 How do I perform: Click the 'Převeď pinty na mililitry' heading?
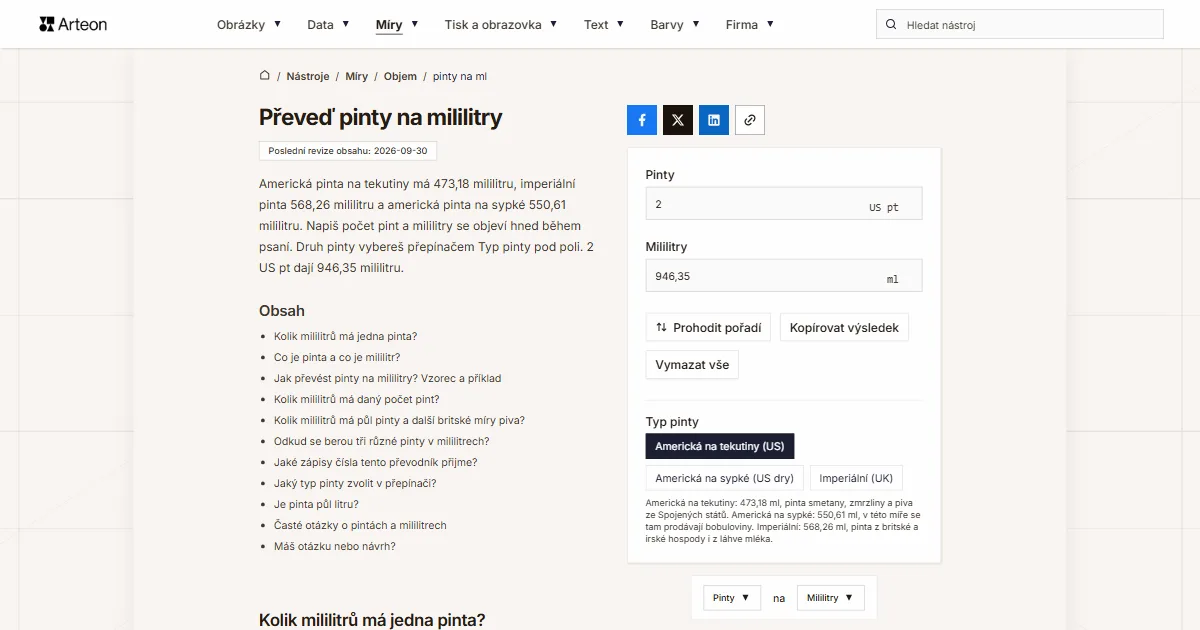pos(381,117)
